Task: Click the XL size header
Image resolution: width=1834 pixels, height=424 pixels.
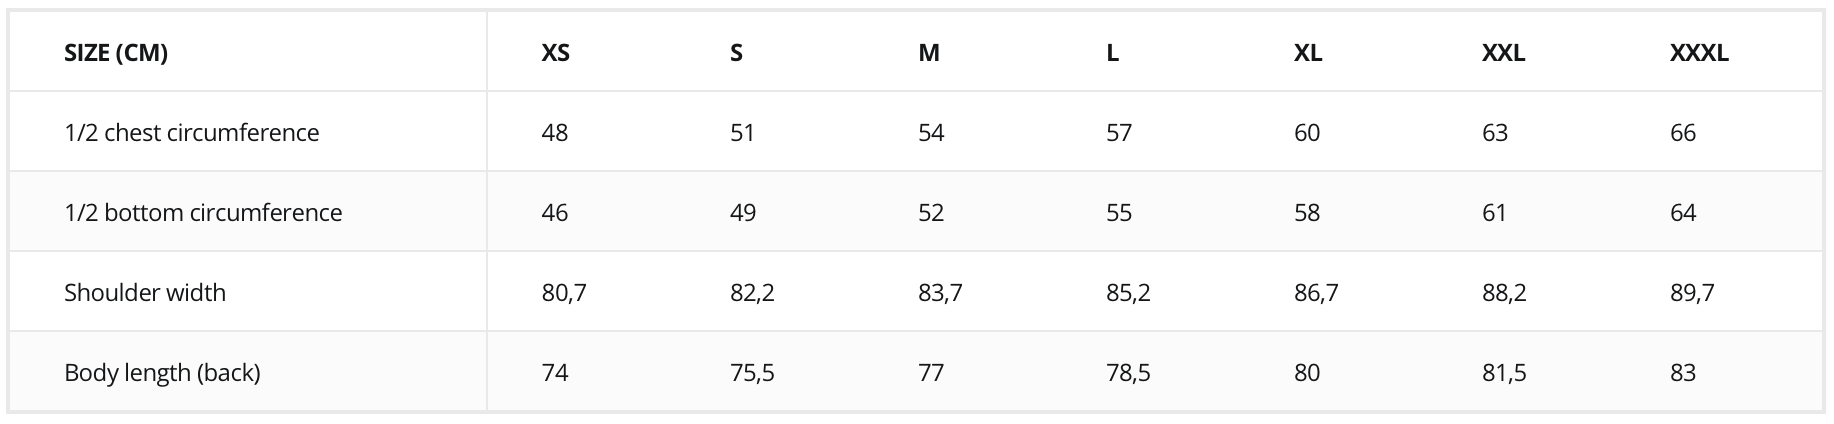Action: point(1308,53)
